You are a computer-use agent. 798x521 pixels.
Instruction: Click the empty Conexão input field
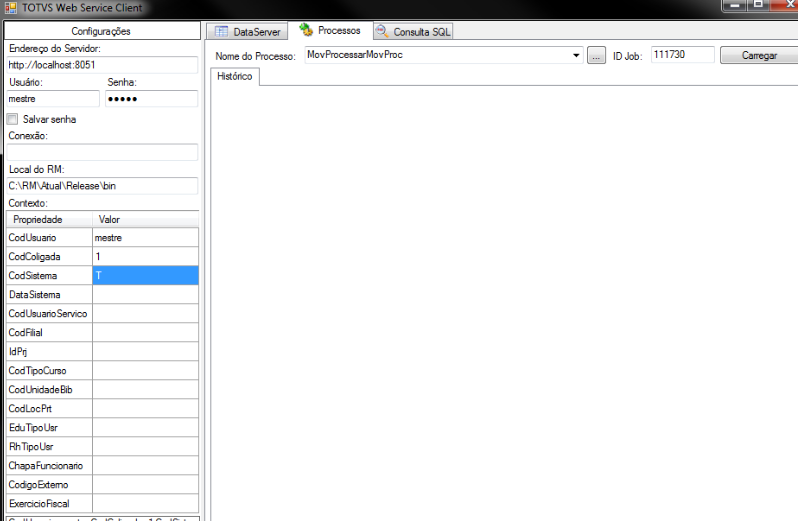point(102,152)
